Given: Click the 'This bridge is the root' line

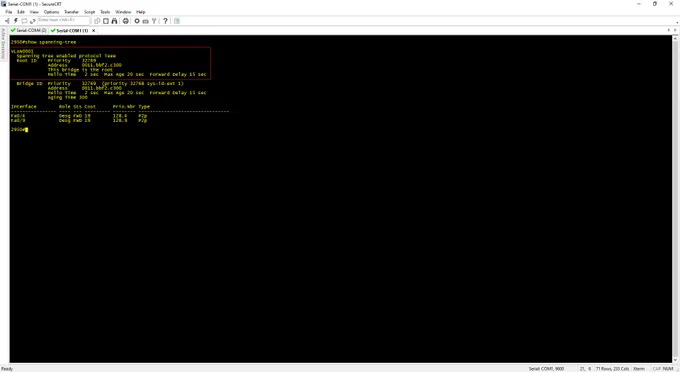Looking at the screenshot, I should 80,70.
